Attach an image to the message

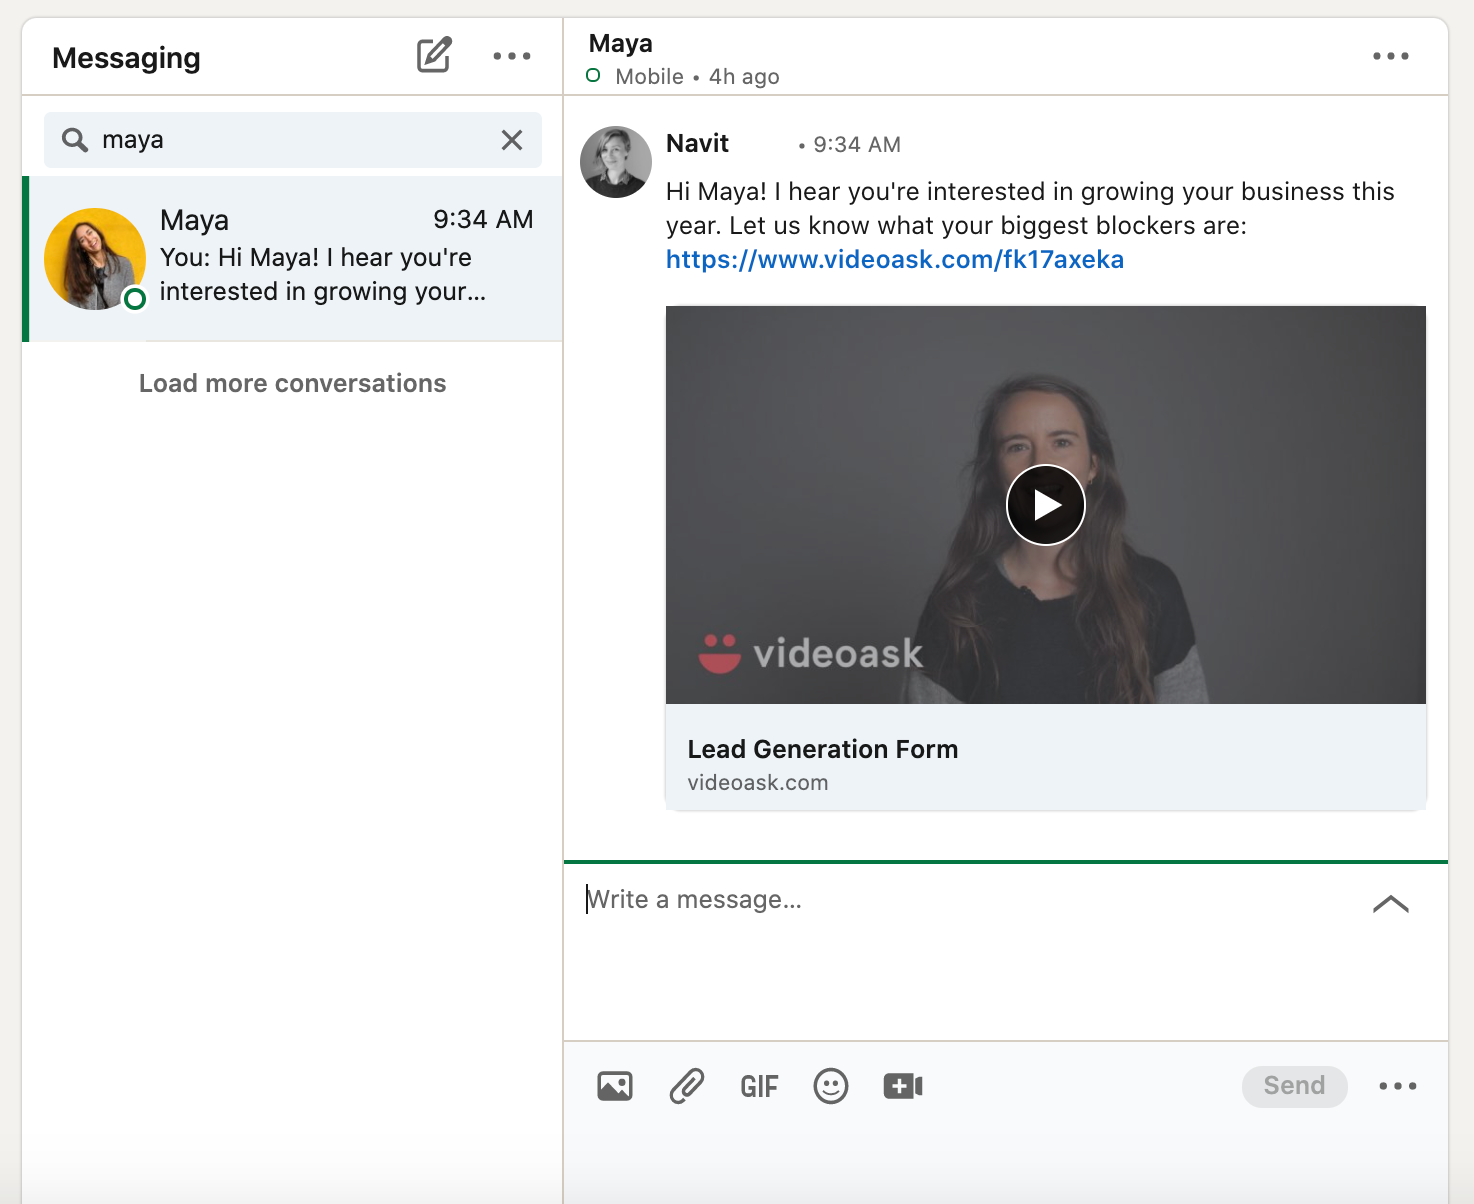tap(615, 1086)
